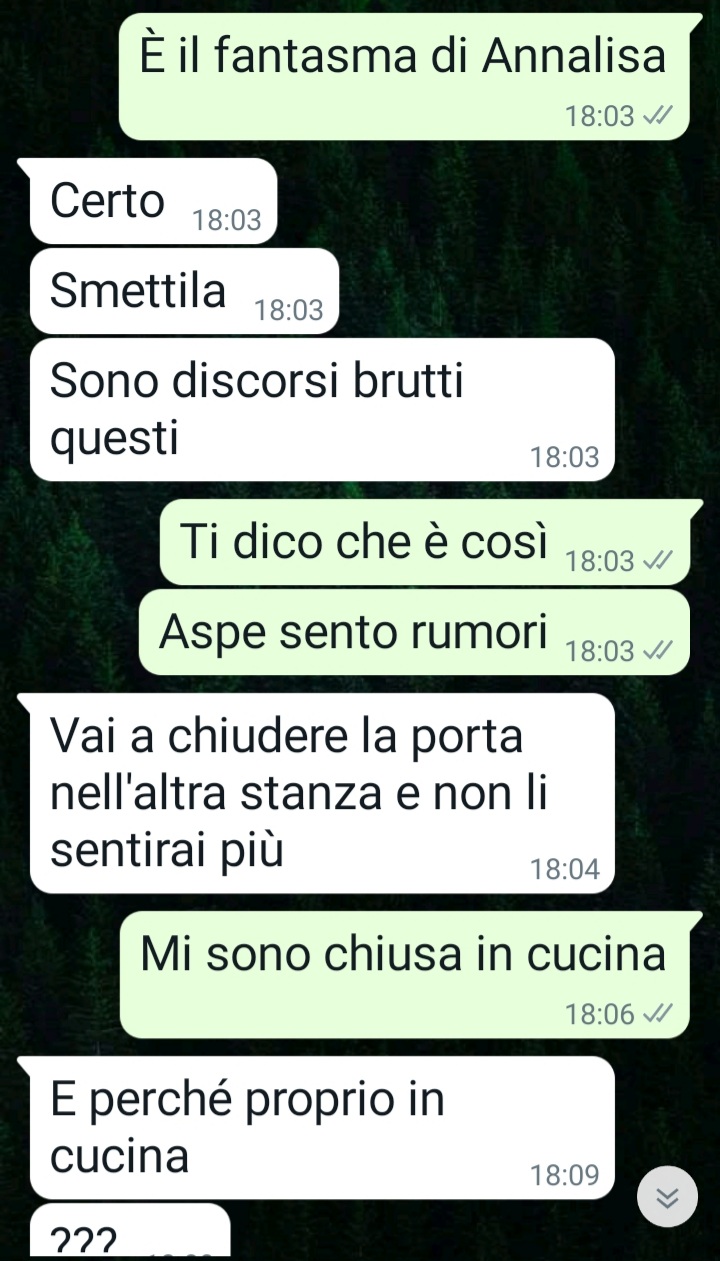Image resolution: width=720 pixels, height=1261 pixels.
Task: Select the 'Vai a chiudere la porta' message
Action: 322,793
